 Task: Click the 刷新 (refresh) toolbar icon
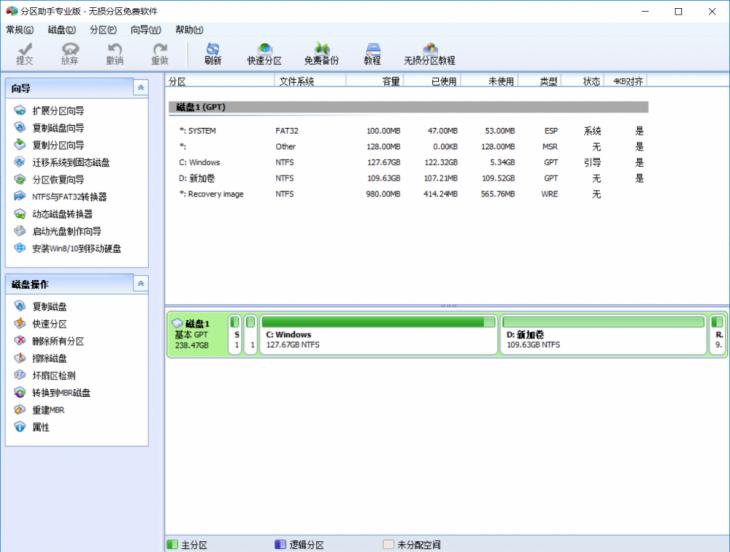pyautogui.click(x=213, y=54)
